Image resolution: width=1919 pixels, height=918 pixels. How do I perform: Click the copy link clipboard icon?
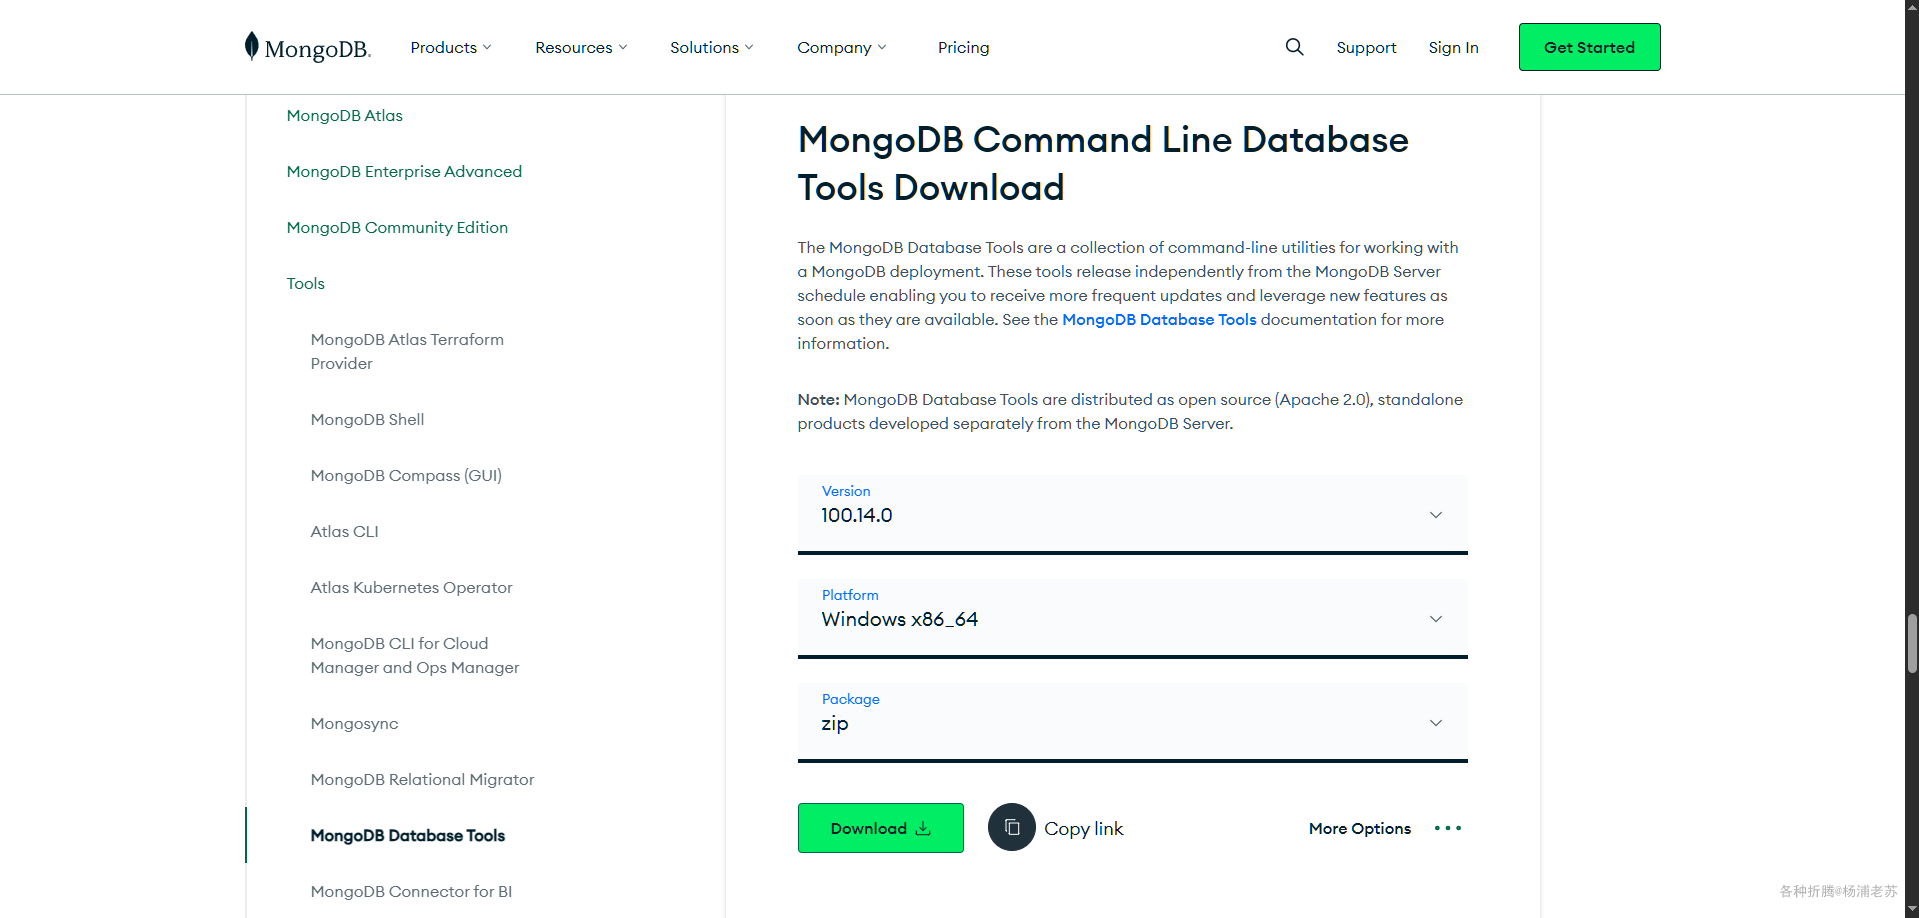1012,828
